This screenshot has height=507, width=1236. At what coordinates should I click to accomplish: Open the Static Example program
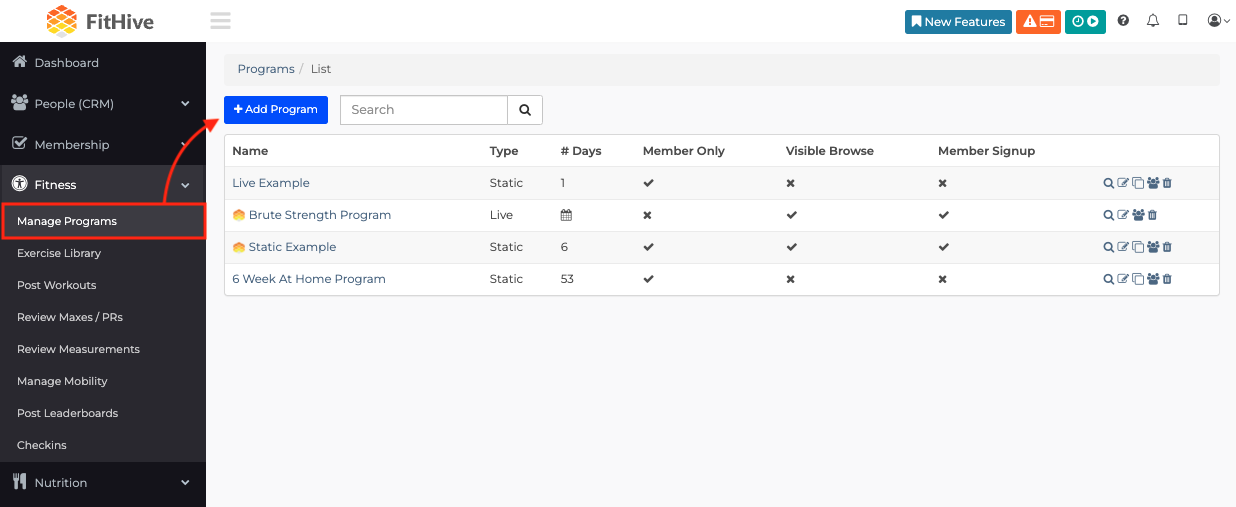pos(292,247)
